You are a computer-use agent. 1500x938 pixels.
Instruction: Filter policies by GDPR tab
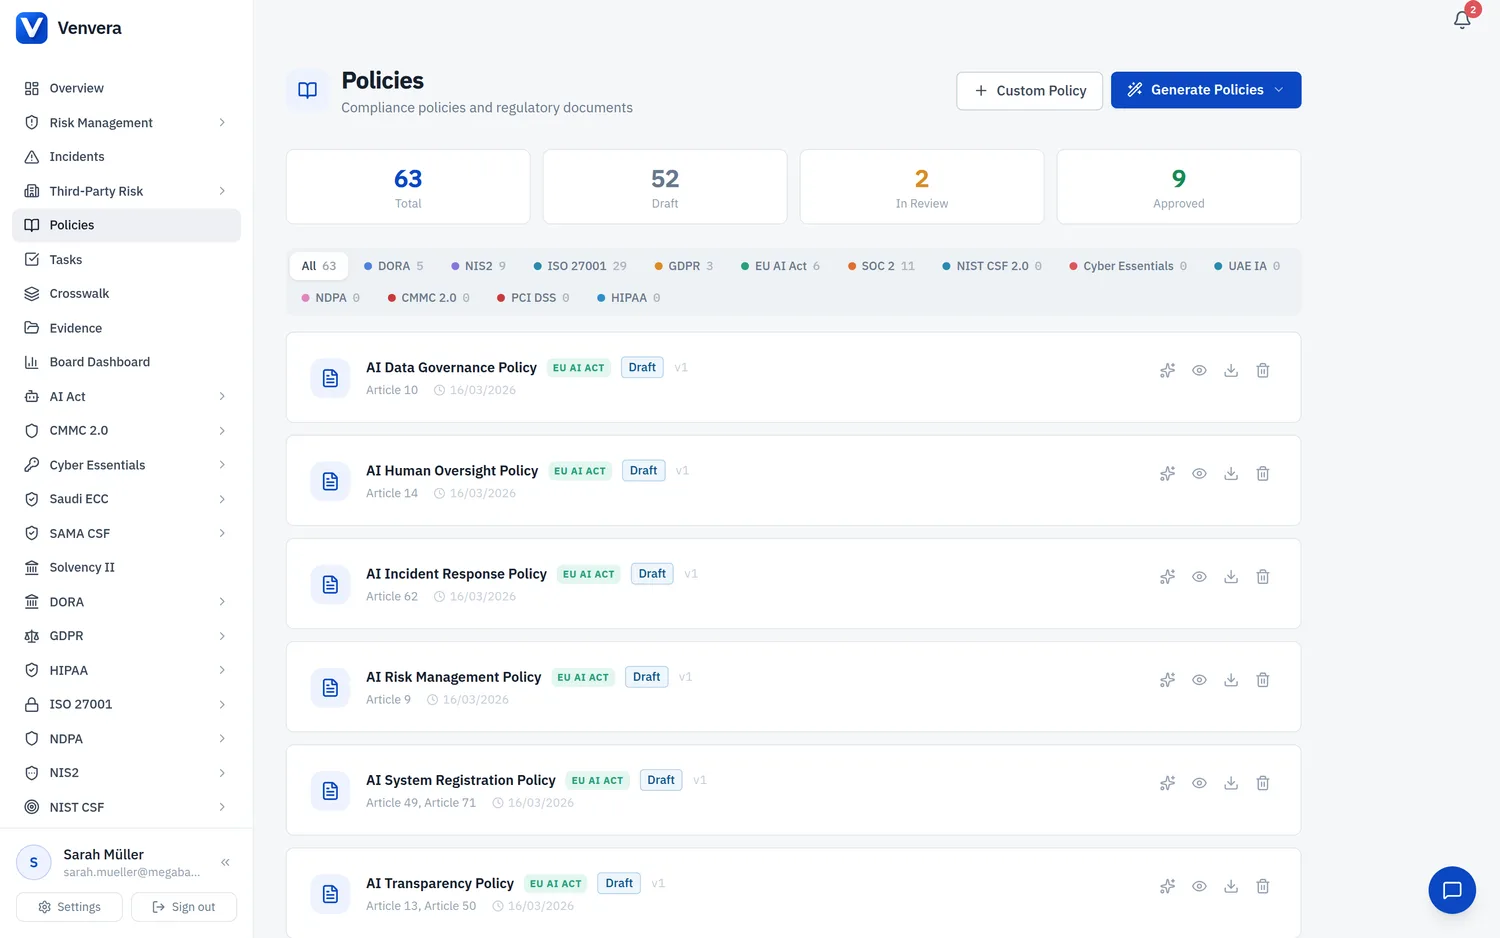684,266
